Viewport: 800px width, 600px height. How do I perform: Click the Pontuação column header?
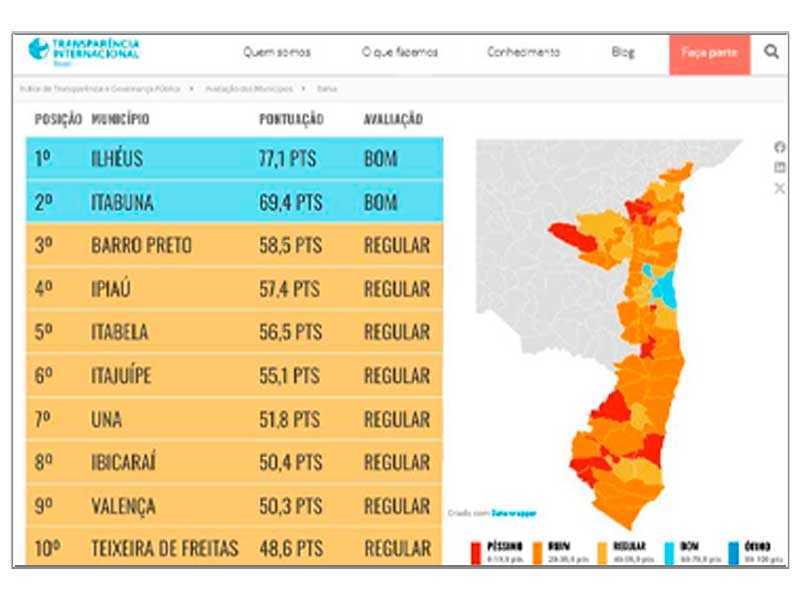(x=291, y=119)
